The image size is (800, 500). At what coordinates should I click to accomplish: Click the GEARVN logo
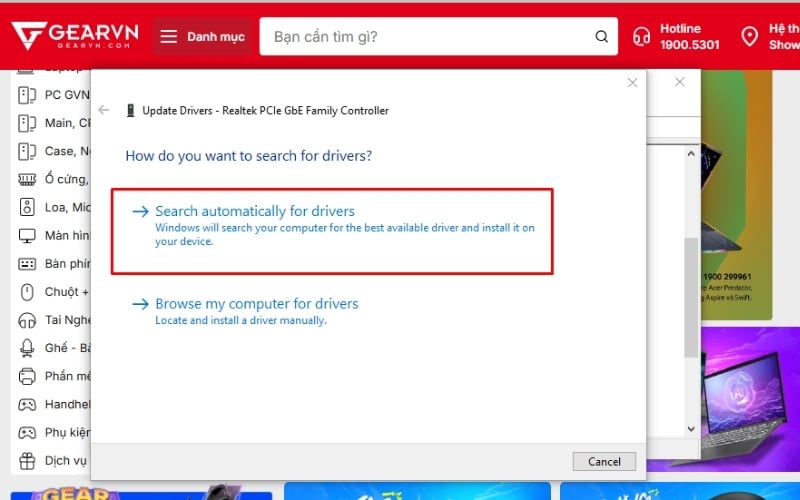coord(75,36)
